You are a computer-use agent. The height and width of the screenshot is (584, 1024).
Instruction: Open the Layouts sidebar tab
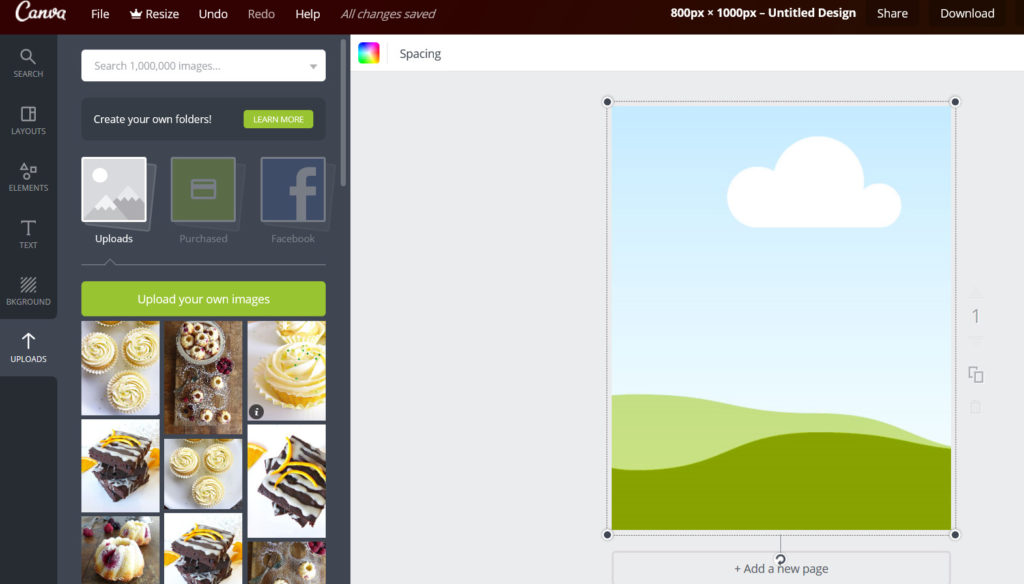tap(28, 121)
